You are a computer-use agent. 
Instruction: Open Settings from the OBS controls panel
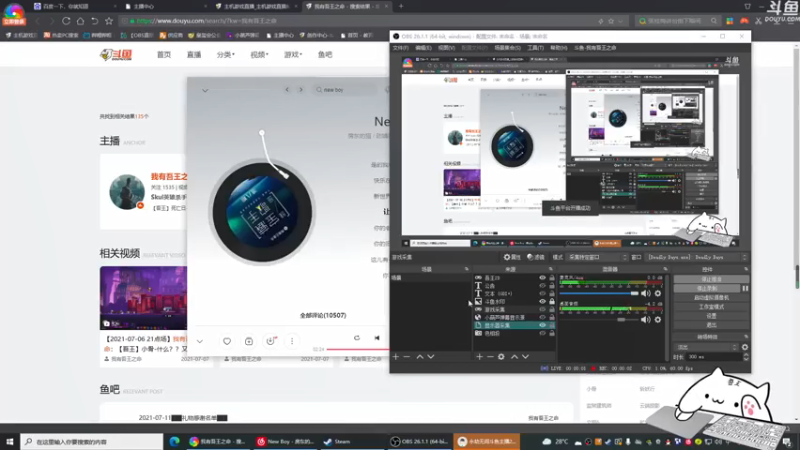tap(711, 316)
